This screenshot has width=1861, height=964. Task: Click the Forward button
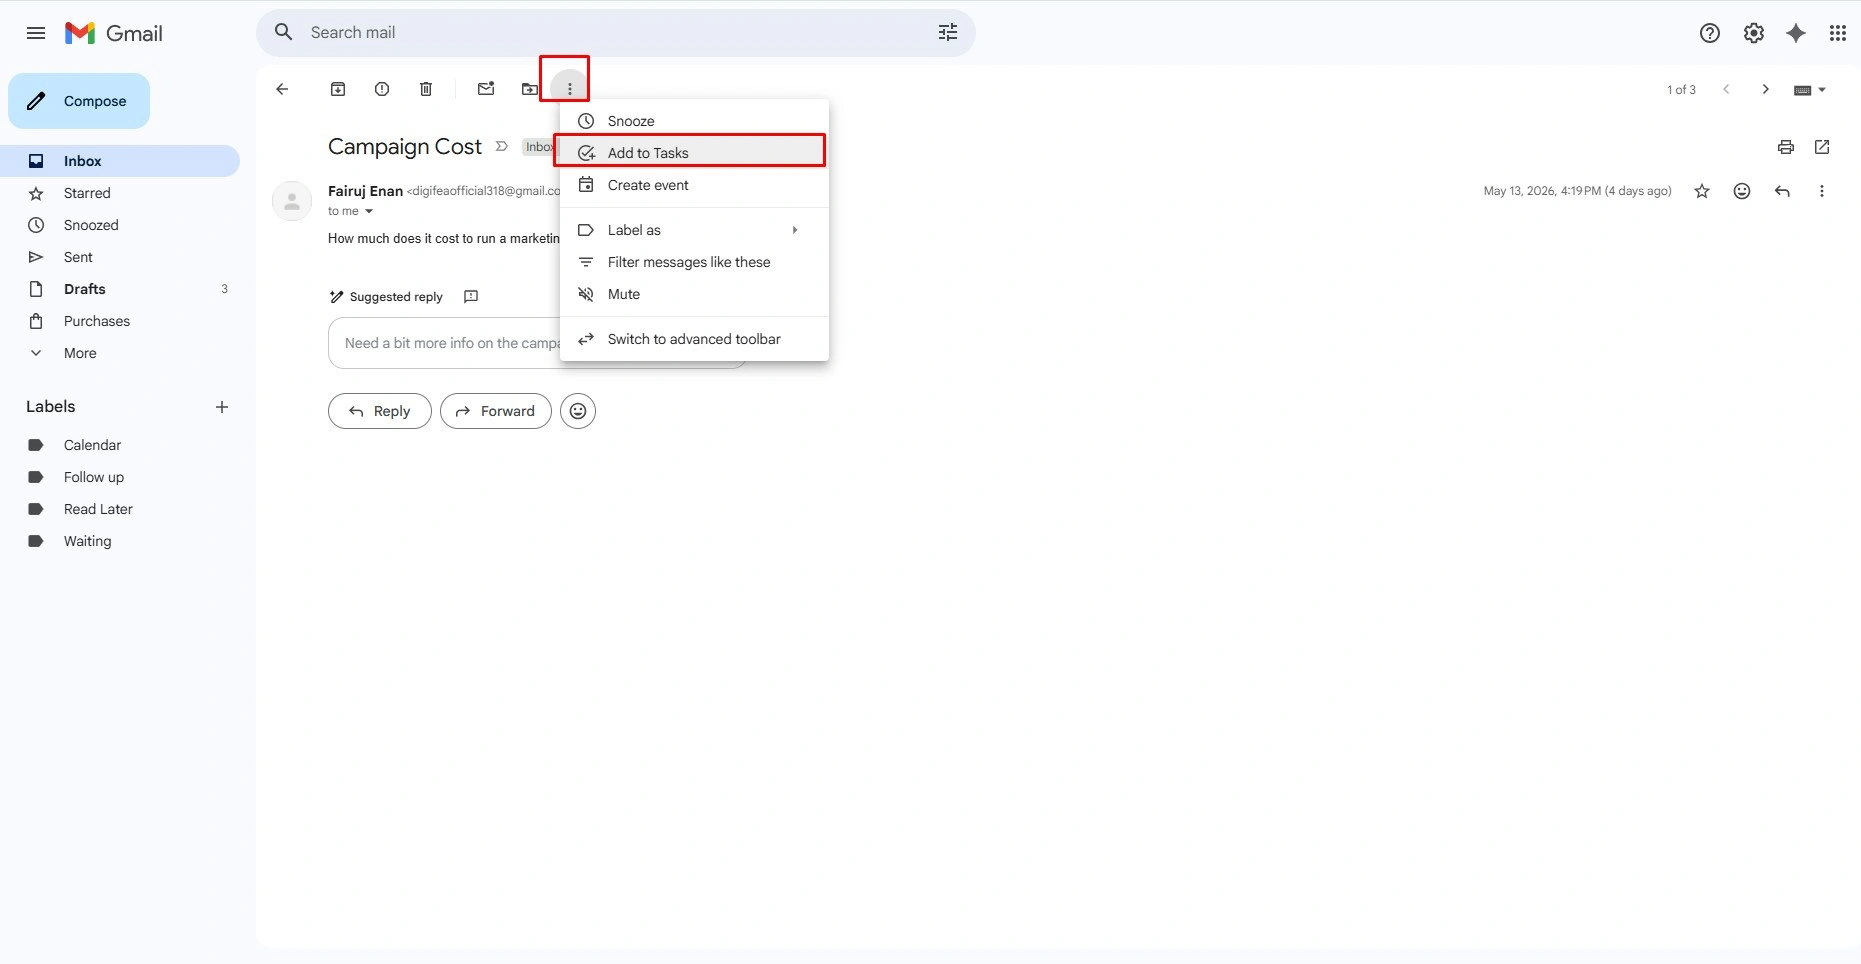coord(496,411)
